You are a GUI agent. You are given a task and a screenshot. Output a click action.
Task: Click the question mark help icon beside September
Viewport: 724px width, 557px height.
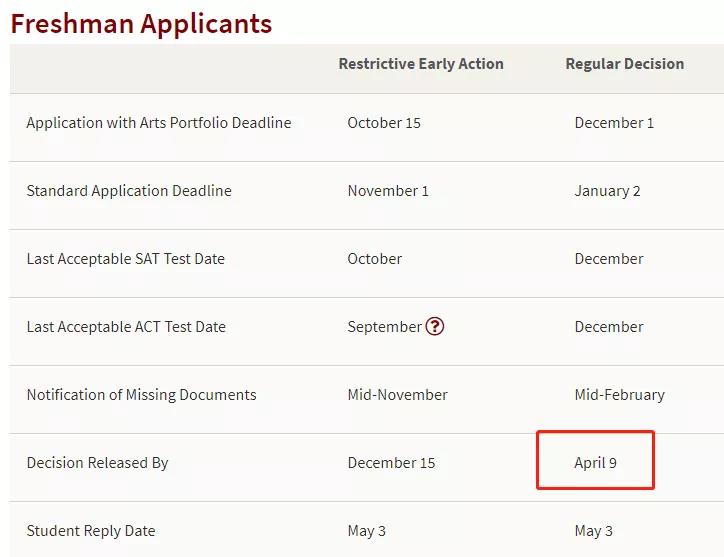pyautogui.click(x=434, y=326)
